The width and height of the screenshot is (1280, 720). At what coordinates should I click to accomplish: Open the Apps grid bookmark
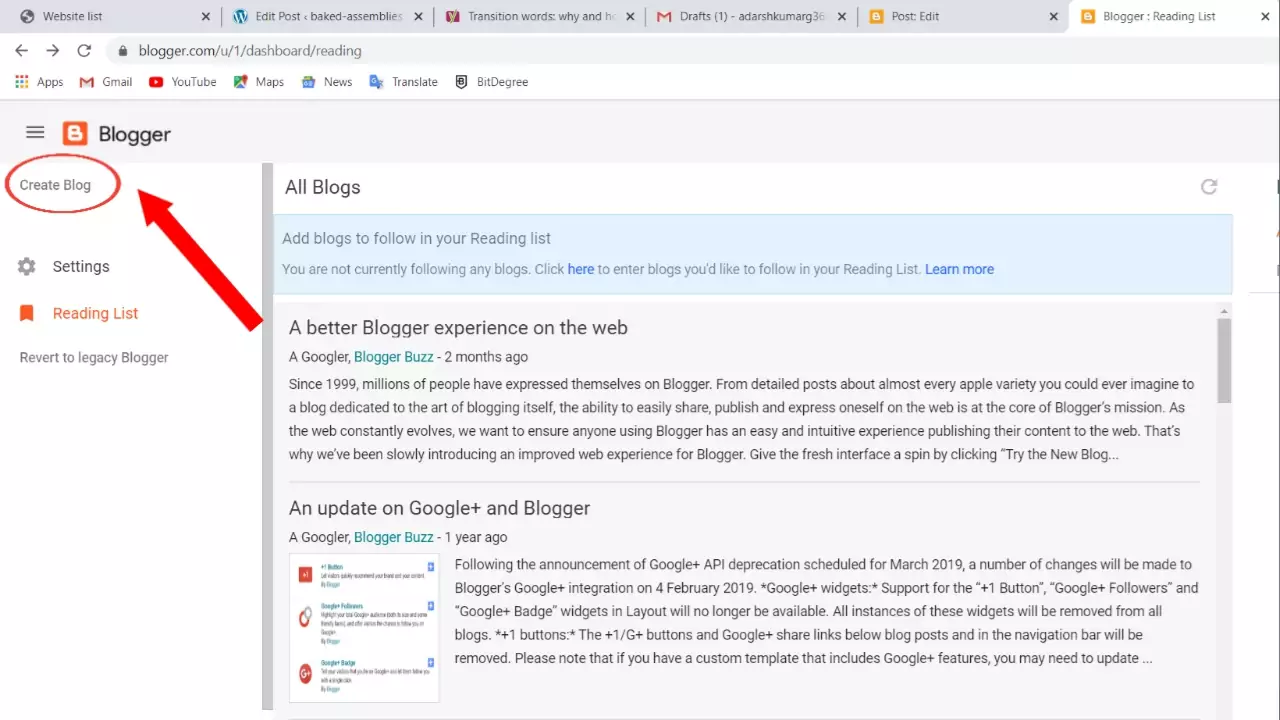39,82
